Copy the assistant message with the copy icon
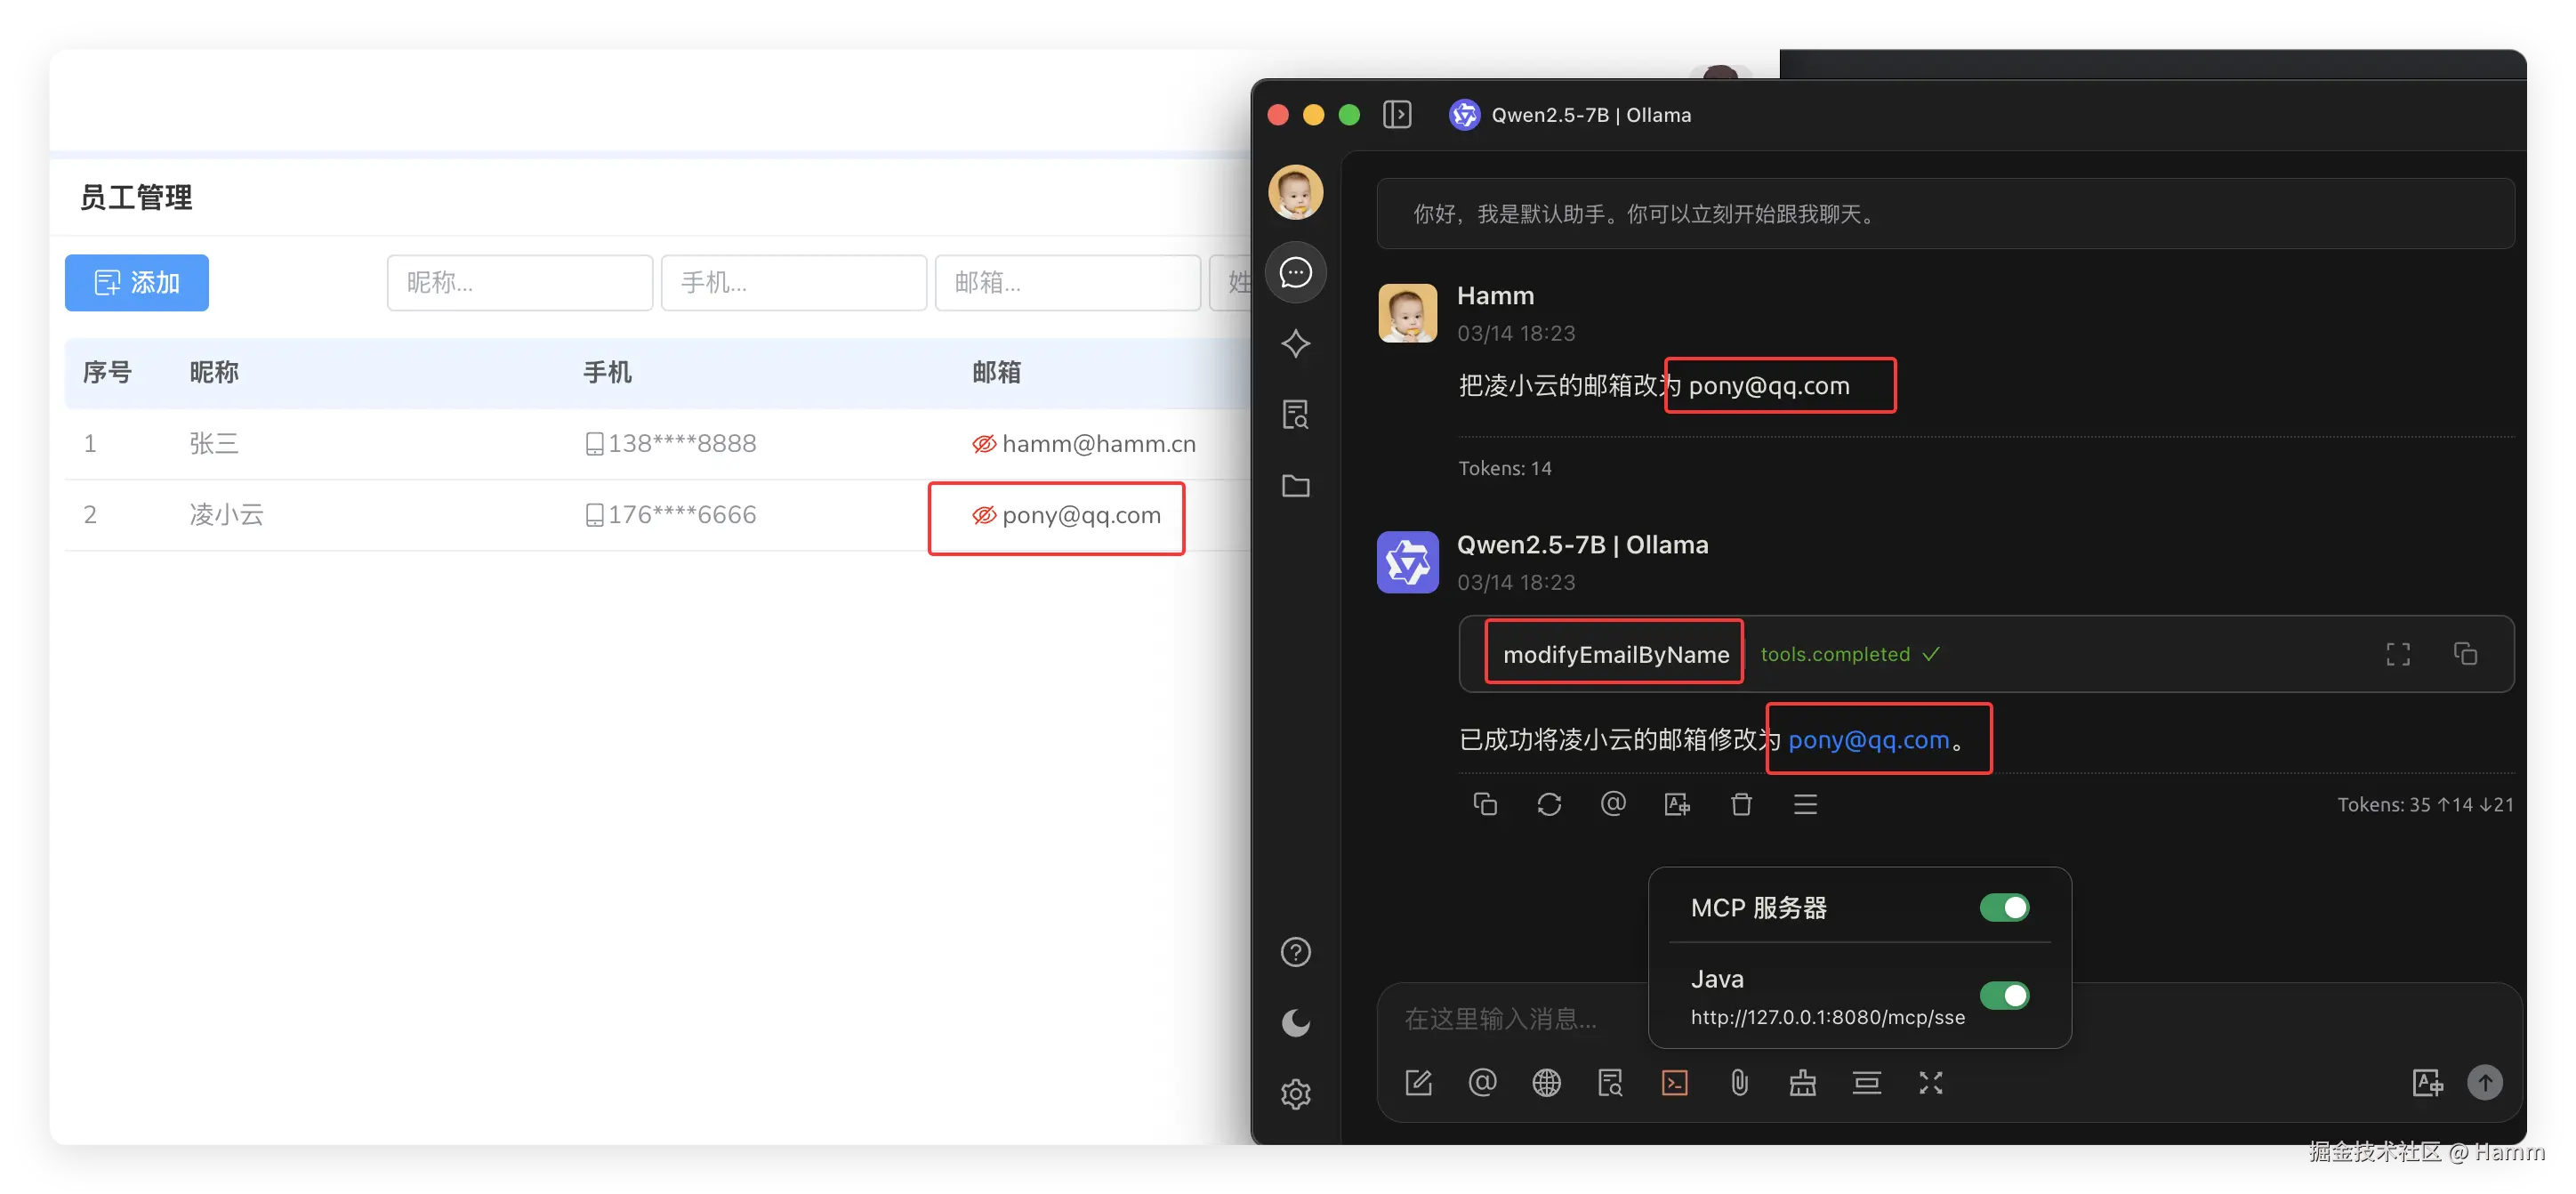 (x=1485, y=804)
